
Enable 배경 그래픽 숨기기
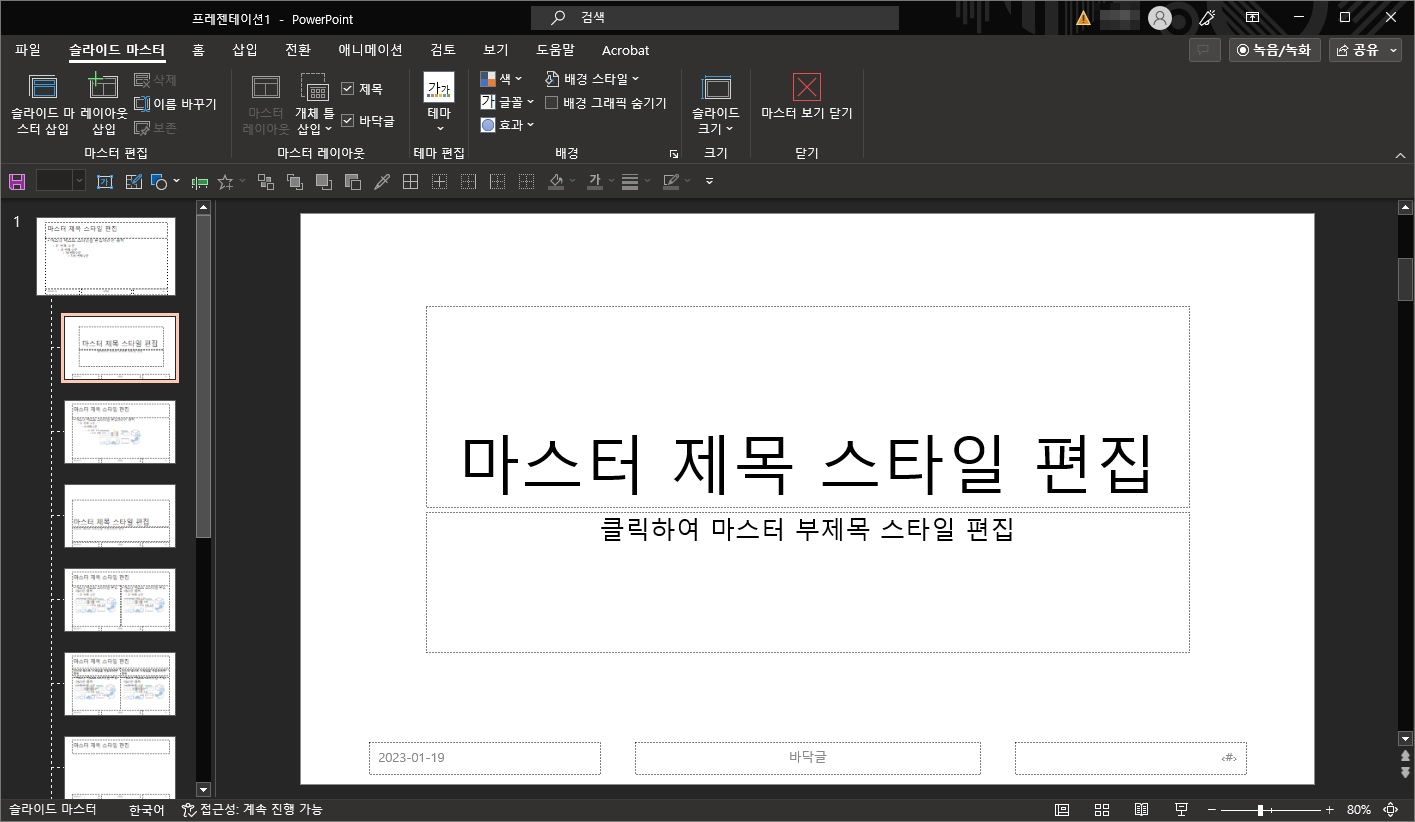click(552, 101)
